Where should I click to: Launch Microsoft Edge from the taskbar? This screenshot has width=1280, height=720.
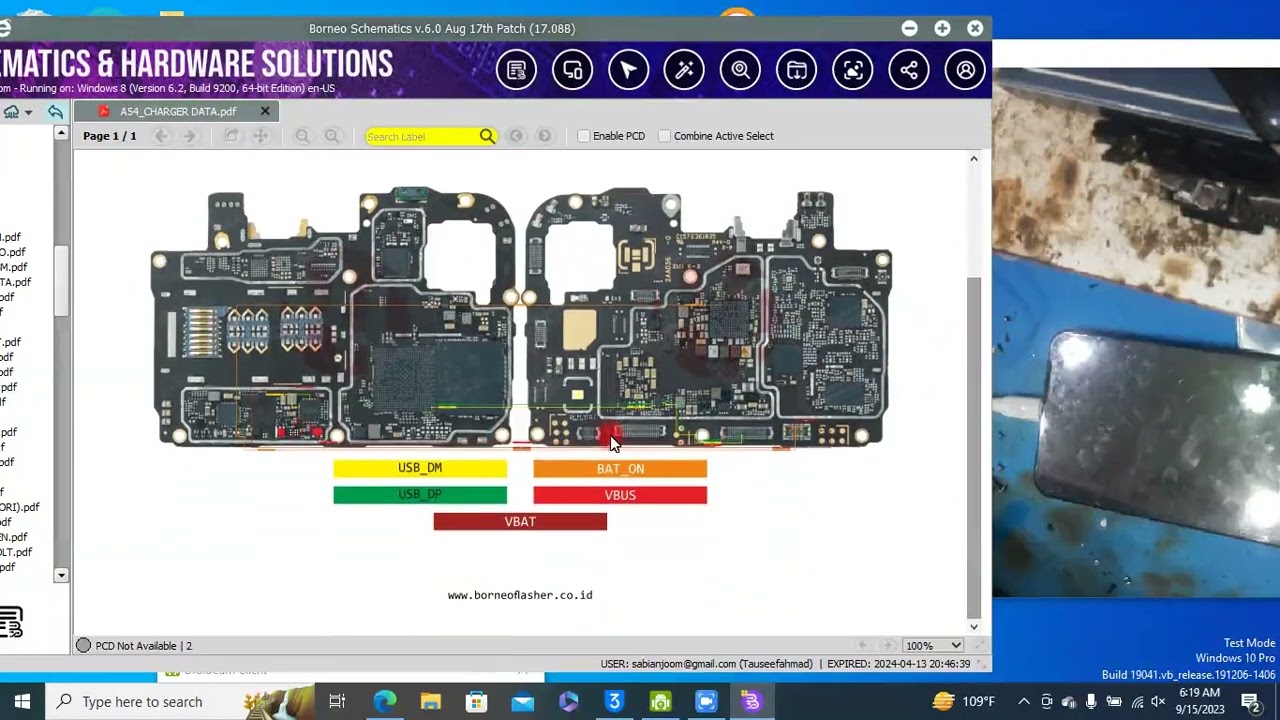pos(384,702)
